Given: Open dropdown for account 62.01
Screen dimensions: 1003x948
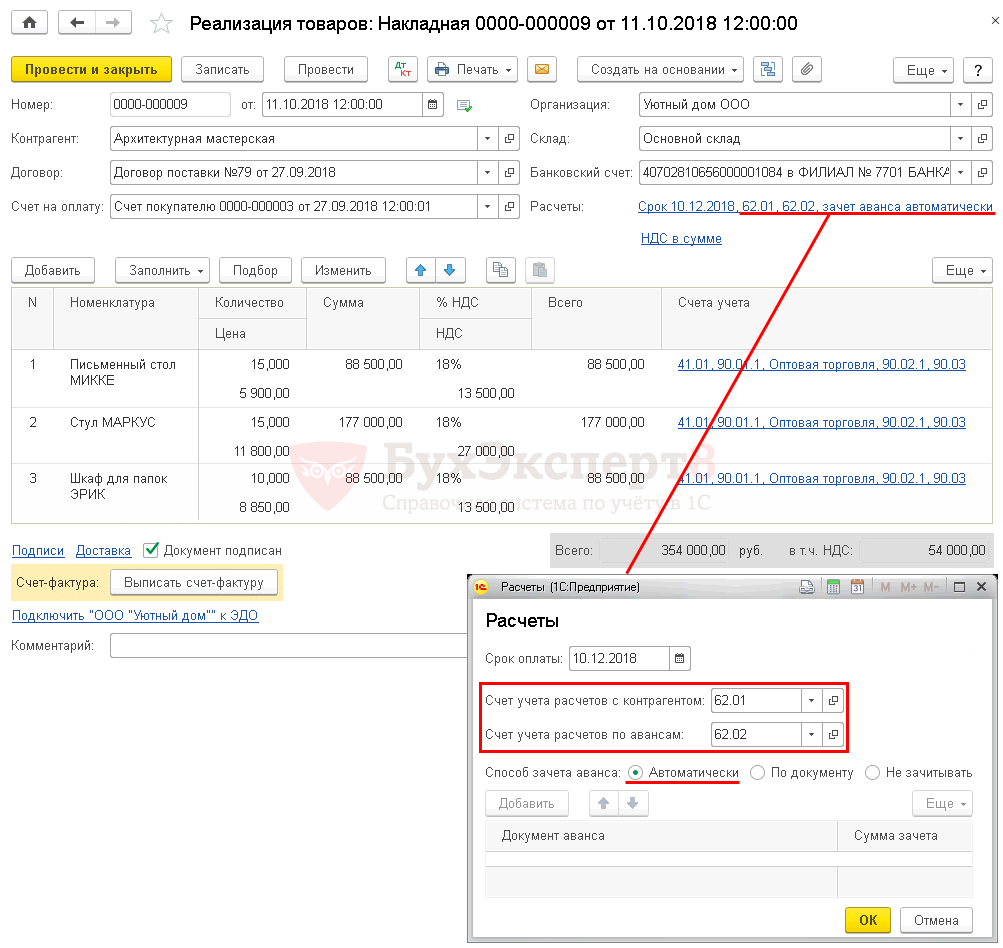Looking at the screenshot, I should [811, 701].
